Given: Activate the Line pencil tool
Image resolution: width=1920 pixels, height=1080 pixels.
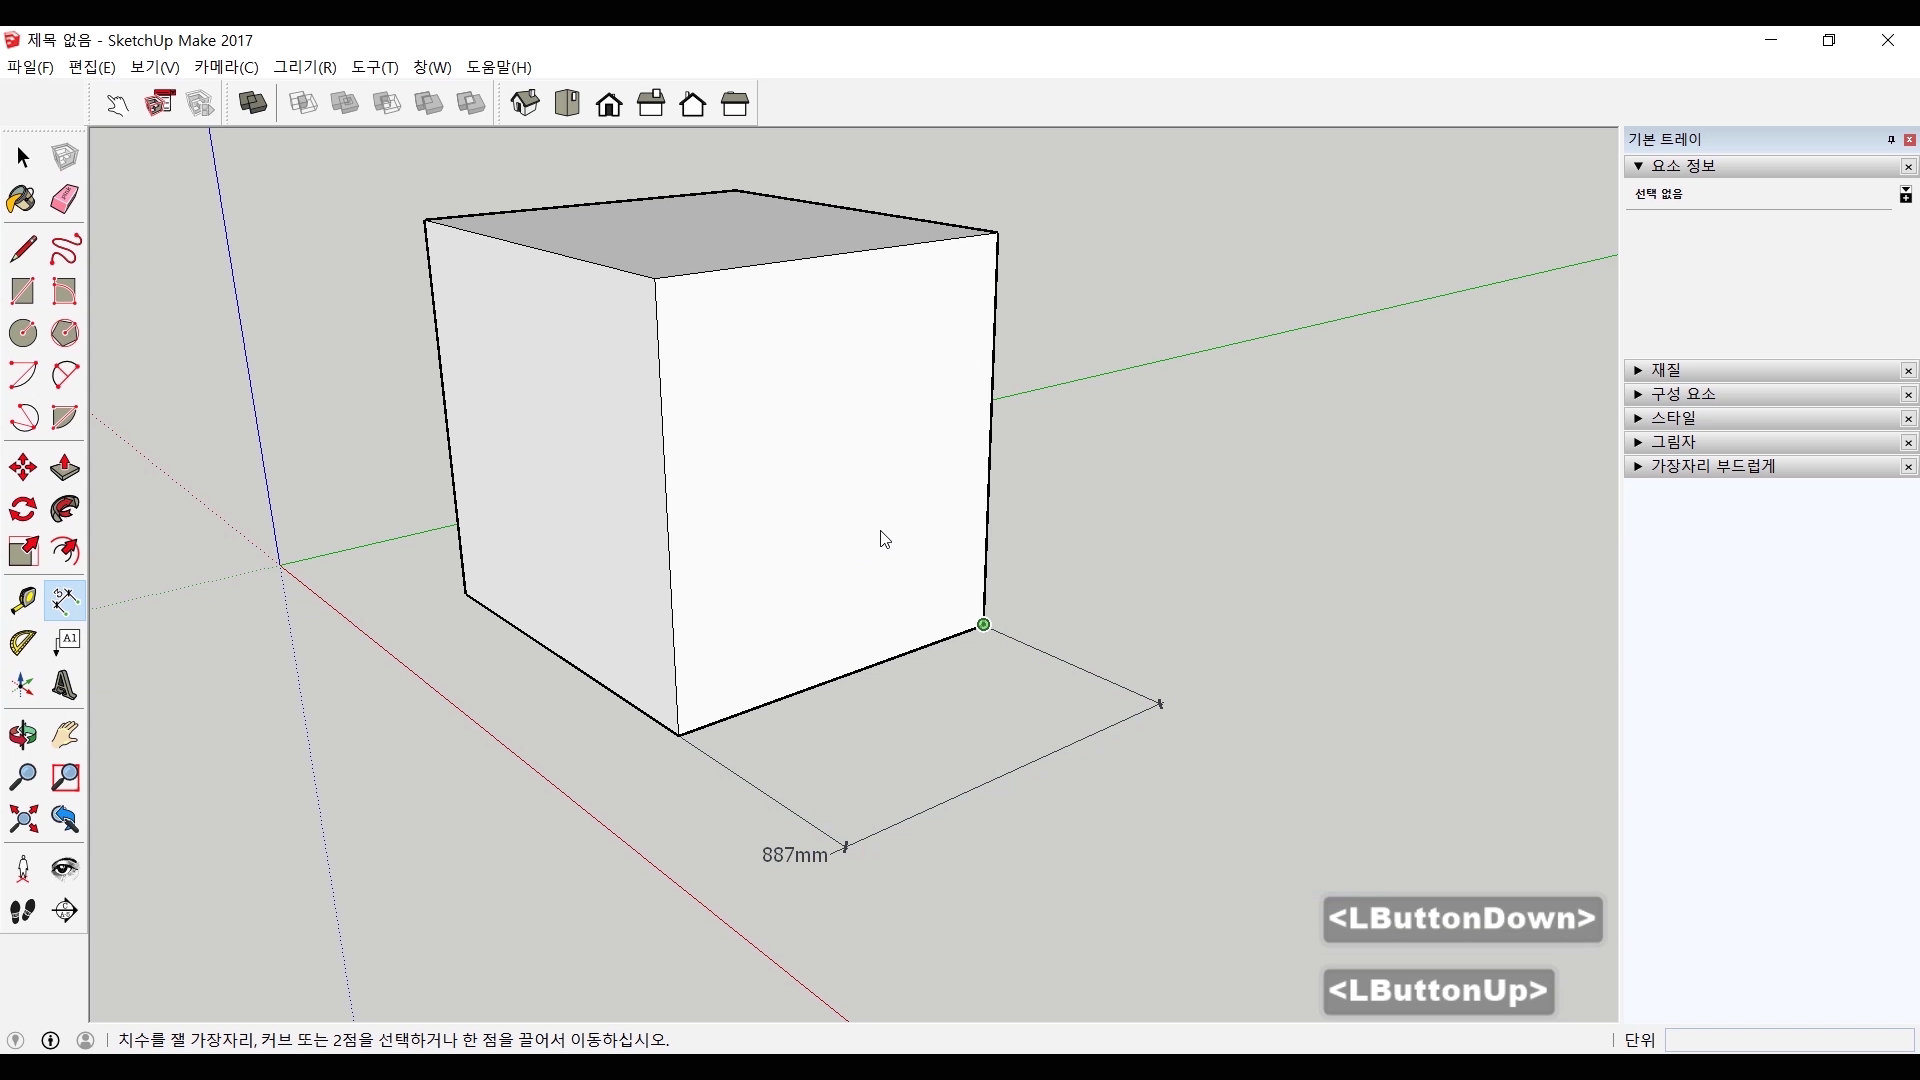Looking at the screenshot, I should point(22,249).
